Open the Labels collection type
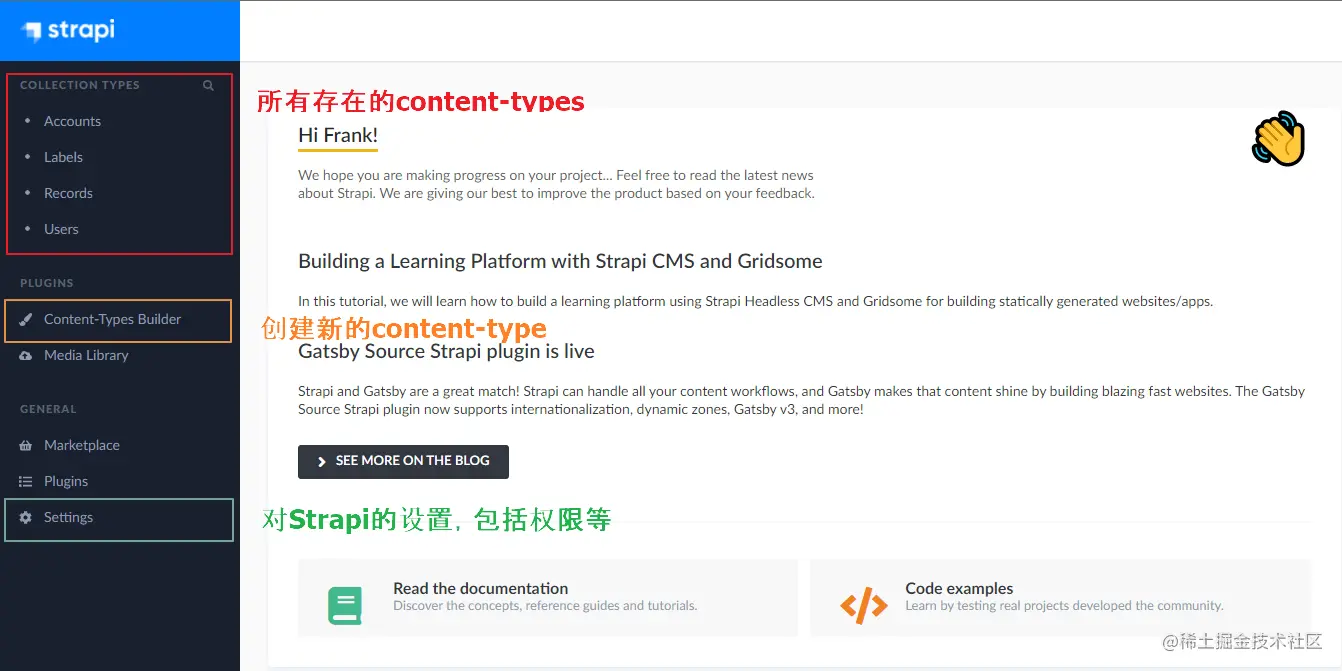Screen dimensions: 1342x671 point(63,157)
